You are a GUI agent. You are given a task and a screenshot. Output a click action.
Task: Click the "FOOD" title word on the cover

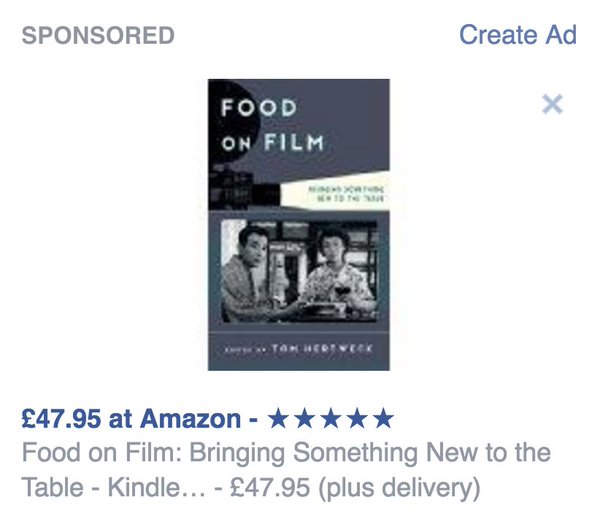pos(259,108)
